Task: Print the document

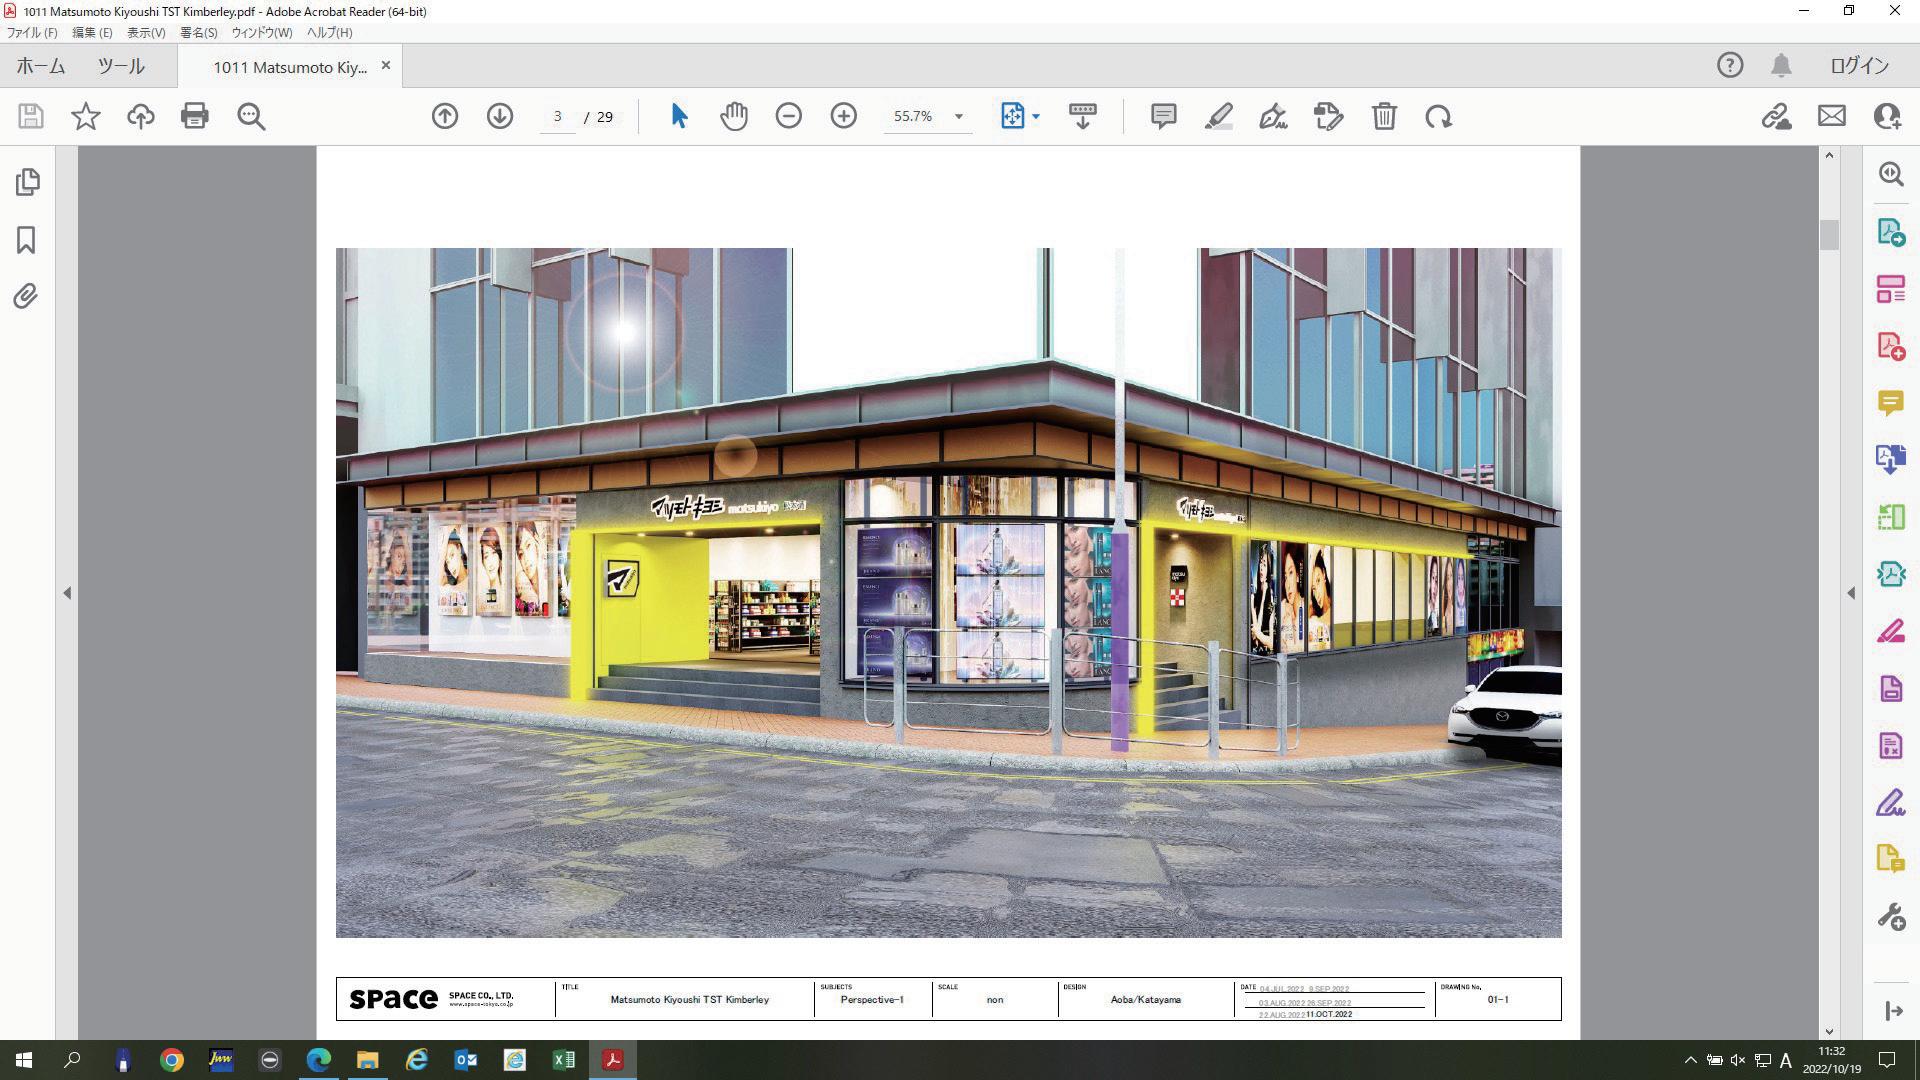Action: (195, 116)
